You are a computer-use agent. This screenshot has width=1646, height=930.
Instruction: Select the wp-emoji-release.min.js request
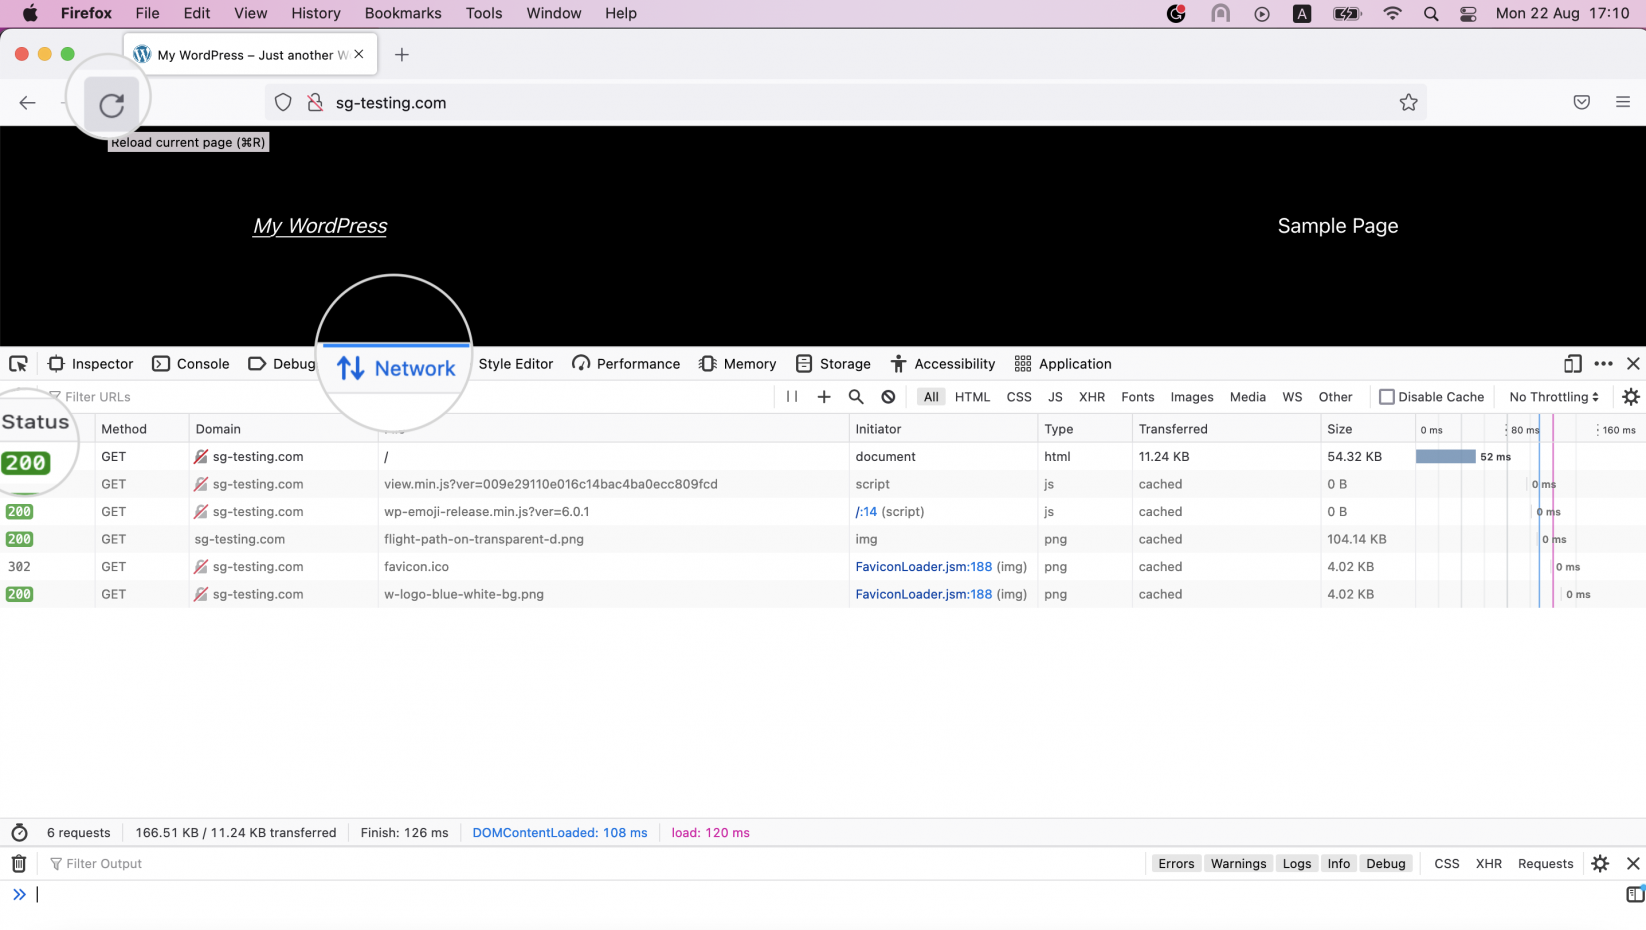(x=823, y=511)
